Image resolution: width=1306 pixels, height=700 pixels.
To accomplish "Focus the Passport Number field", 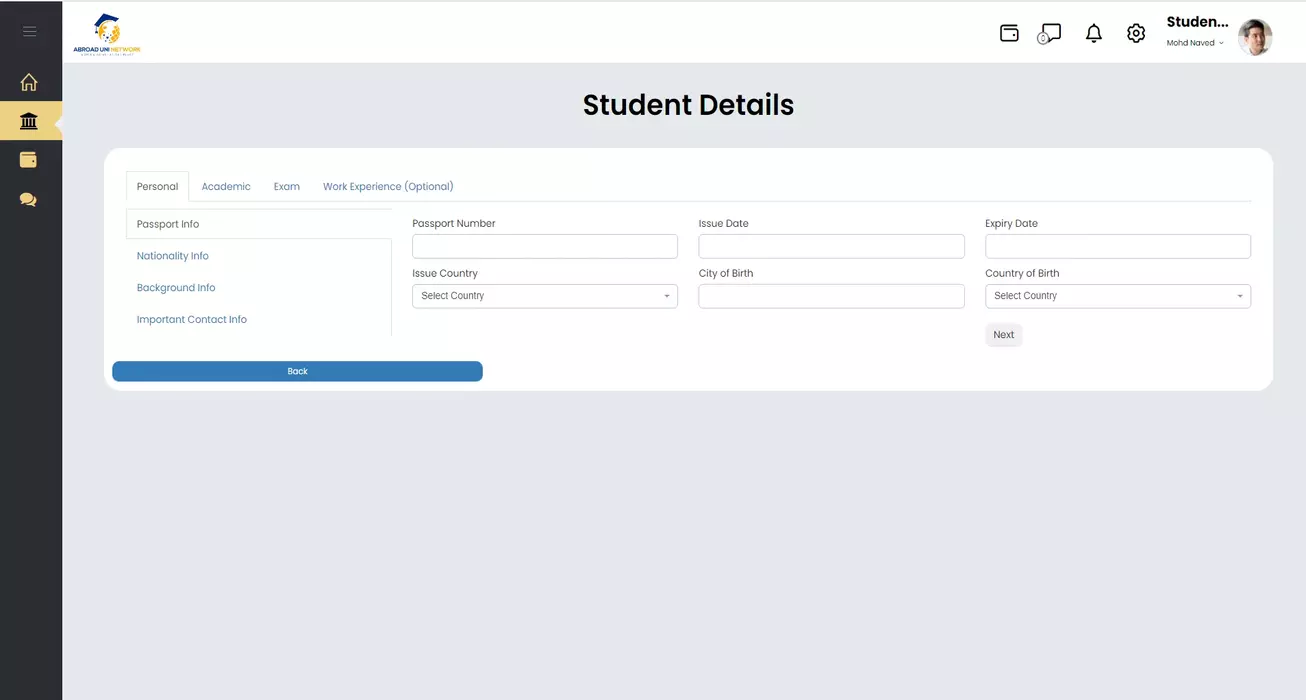I will pyautogui.click(x=545, y=247).
